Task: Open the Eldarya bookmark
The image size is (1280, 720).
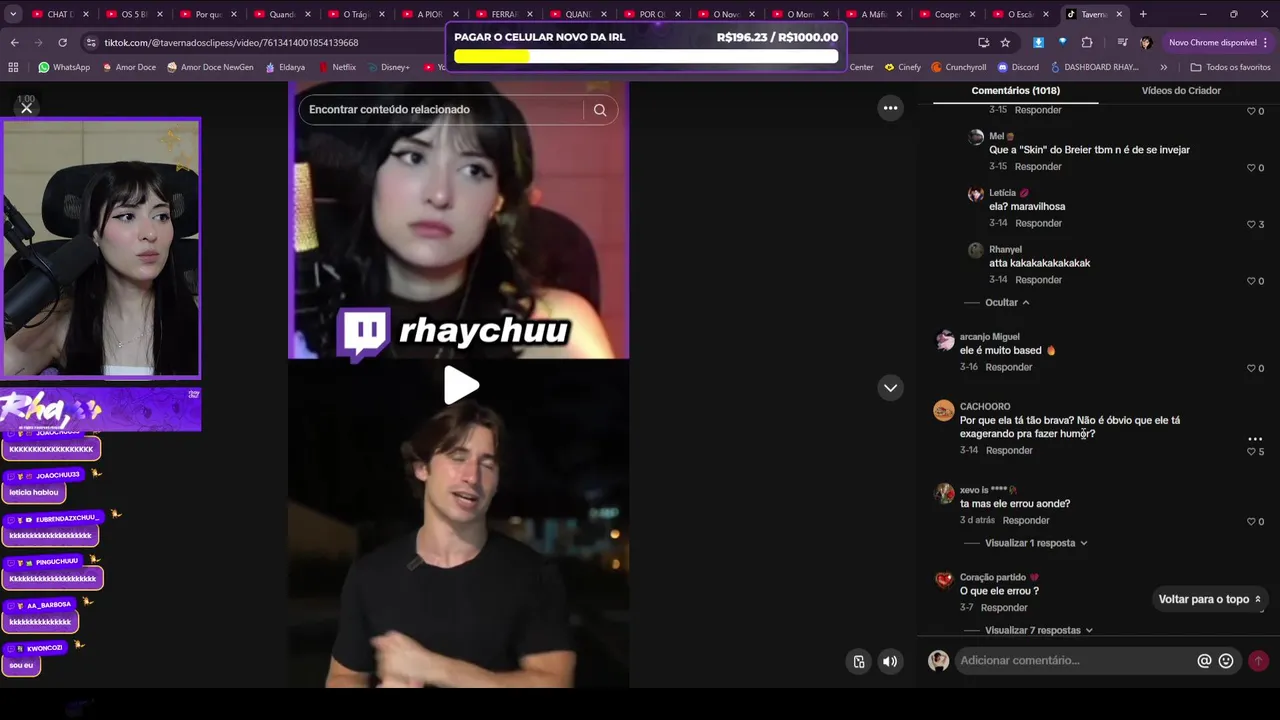Action: click(284, 67)
